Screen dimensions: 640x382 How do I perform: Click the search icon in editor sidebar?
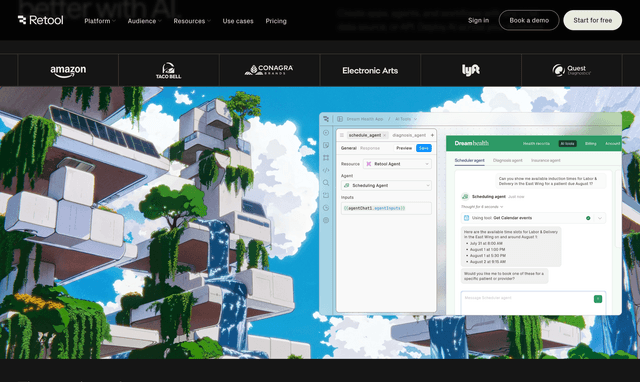click(326, 183)
